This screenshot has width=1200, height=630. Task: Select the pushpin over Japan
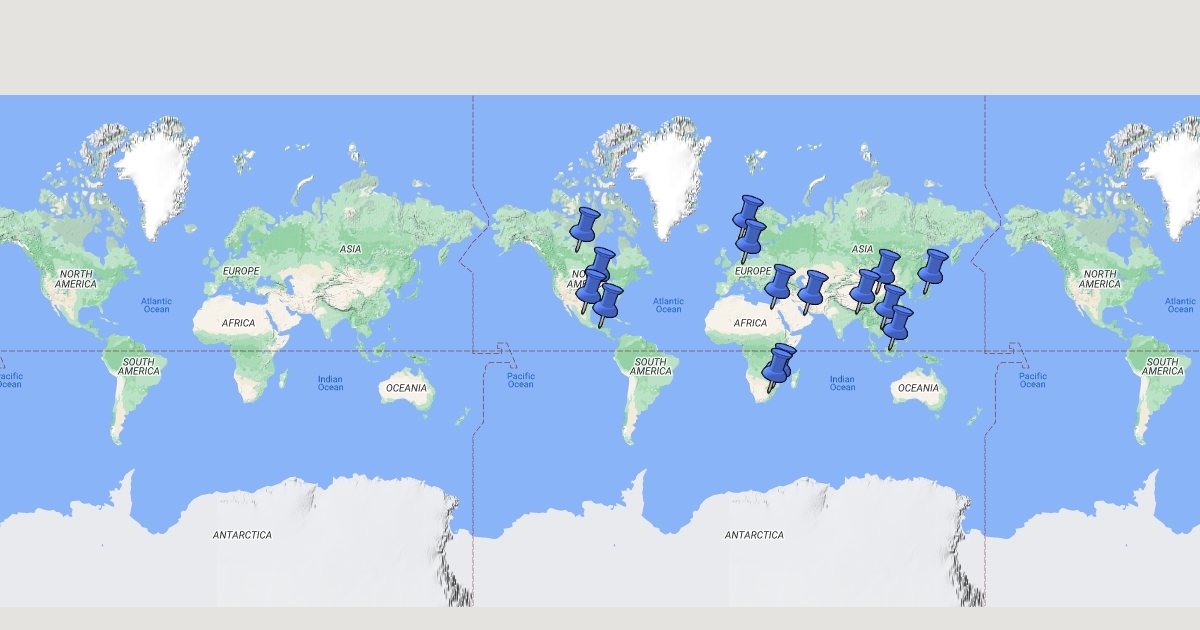(x=932, y=271)
